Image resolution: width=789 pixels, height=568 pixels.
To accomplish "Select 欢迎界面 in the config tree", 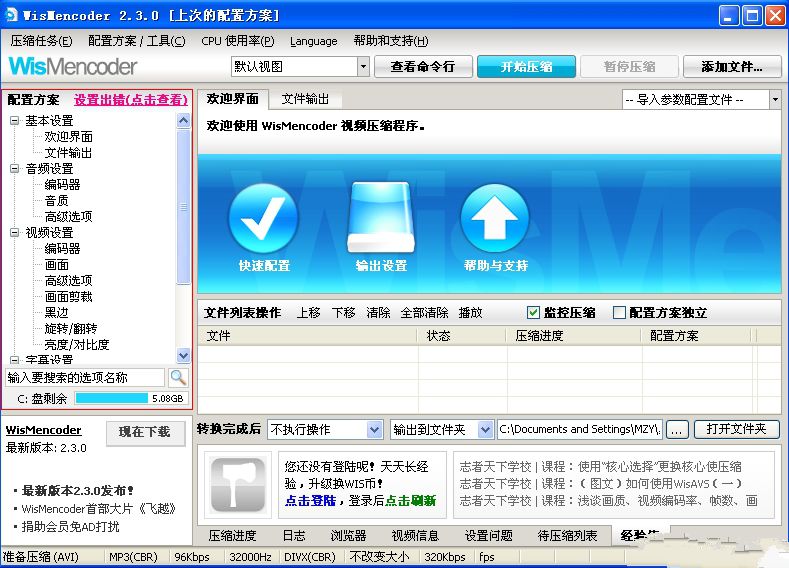I will pyautogui.click(x=68, y=137).
